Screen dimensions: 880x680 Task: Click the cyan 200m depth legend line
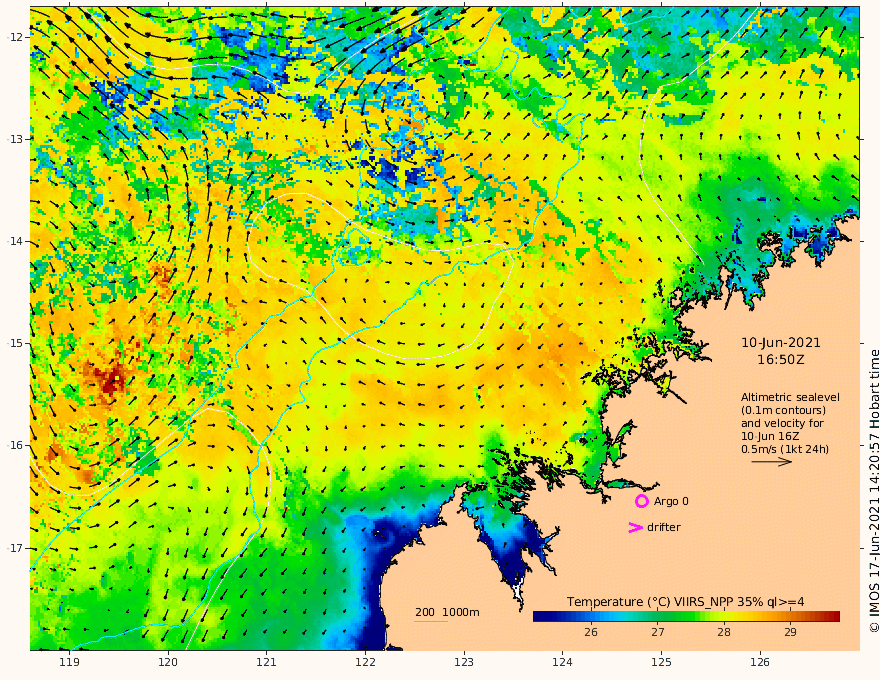click(x=431, y=622)
